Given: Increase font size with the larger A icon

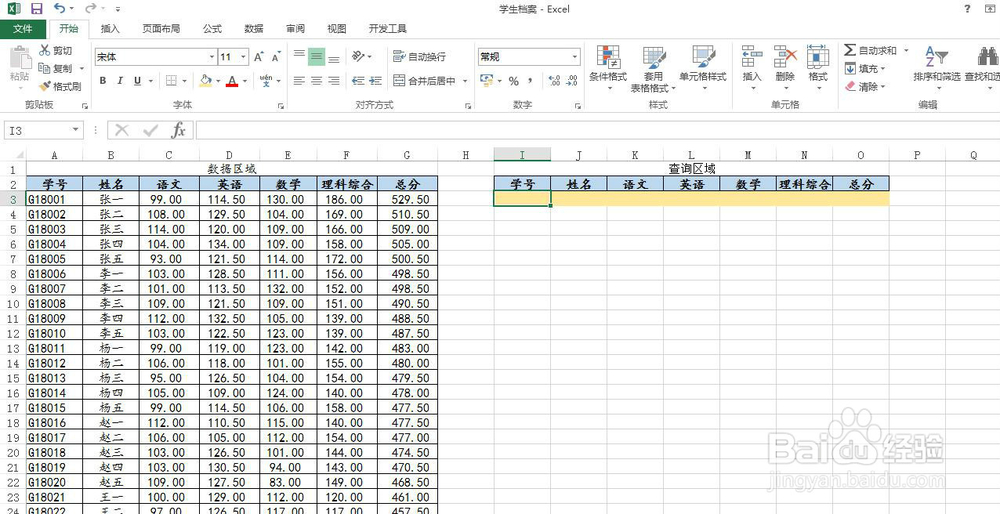Looking at the screenshot, I should (258, 57).
